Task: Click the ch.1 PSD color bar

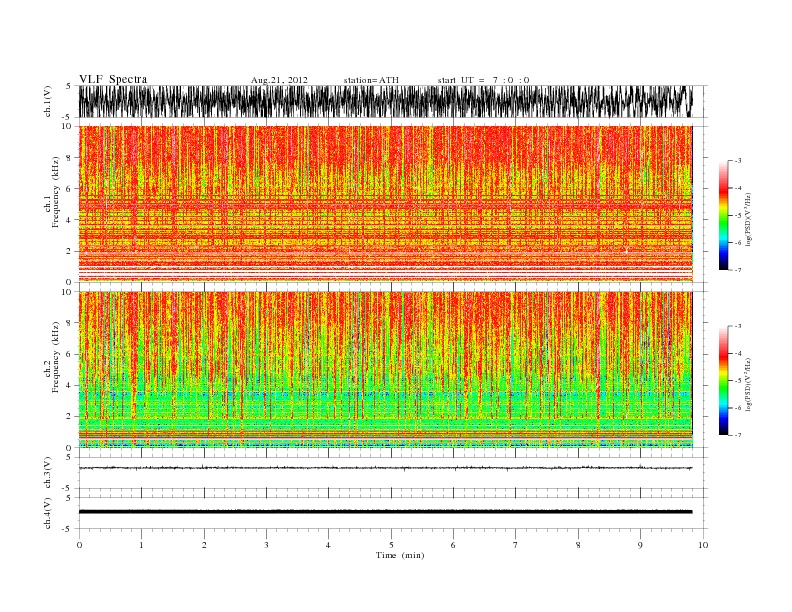Action: (x=723, y=215)
